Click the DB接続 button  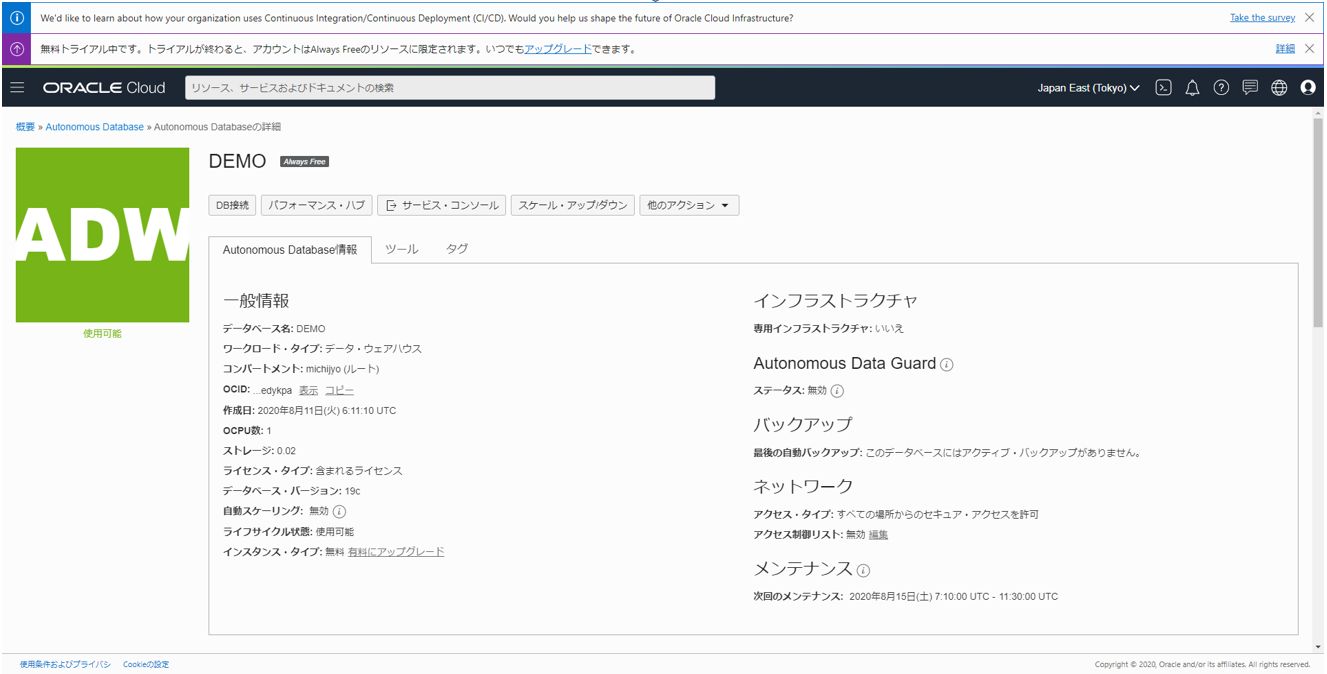point(232,205)
